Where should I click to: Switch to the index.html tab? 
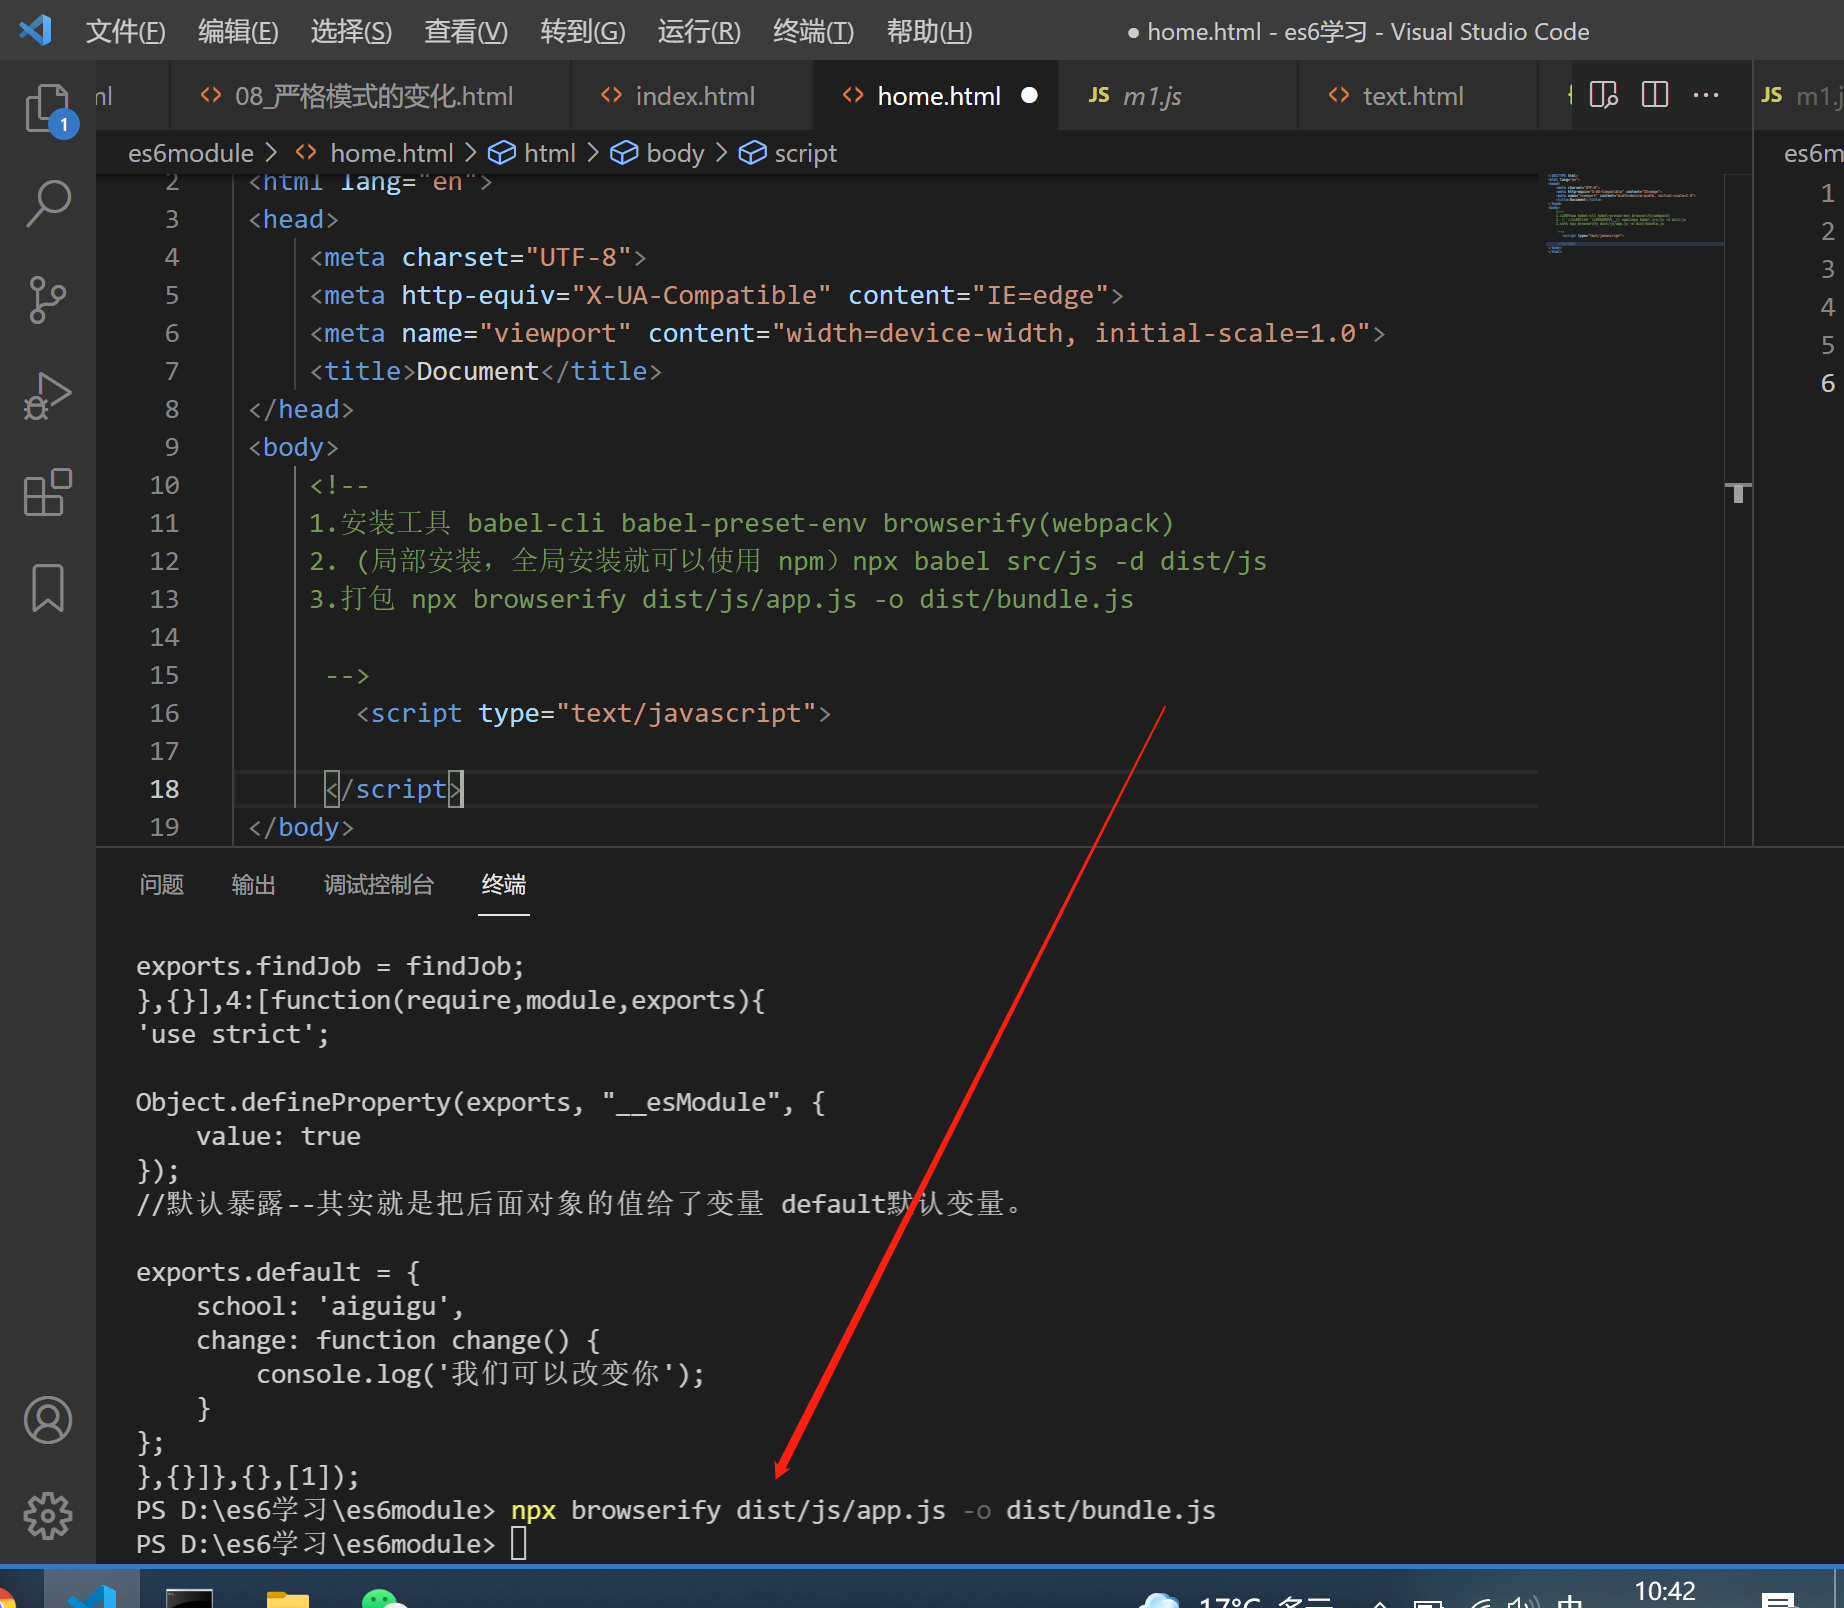tap(694, 96)
